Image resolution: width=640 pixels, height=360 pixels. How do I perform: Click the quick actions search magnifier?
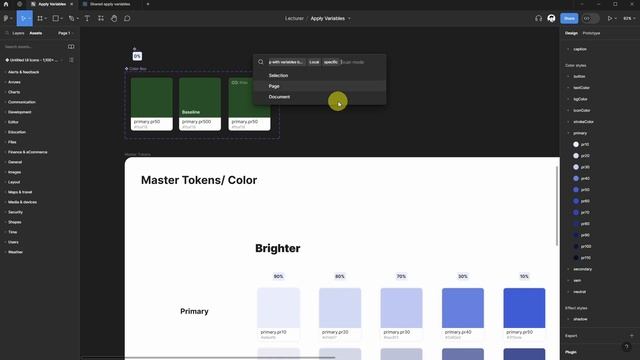point(261,62)
